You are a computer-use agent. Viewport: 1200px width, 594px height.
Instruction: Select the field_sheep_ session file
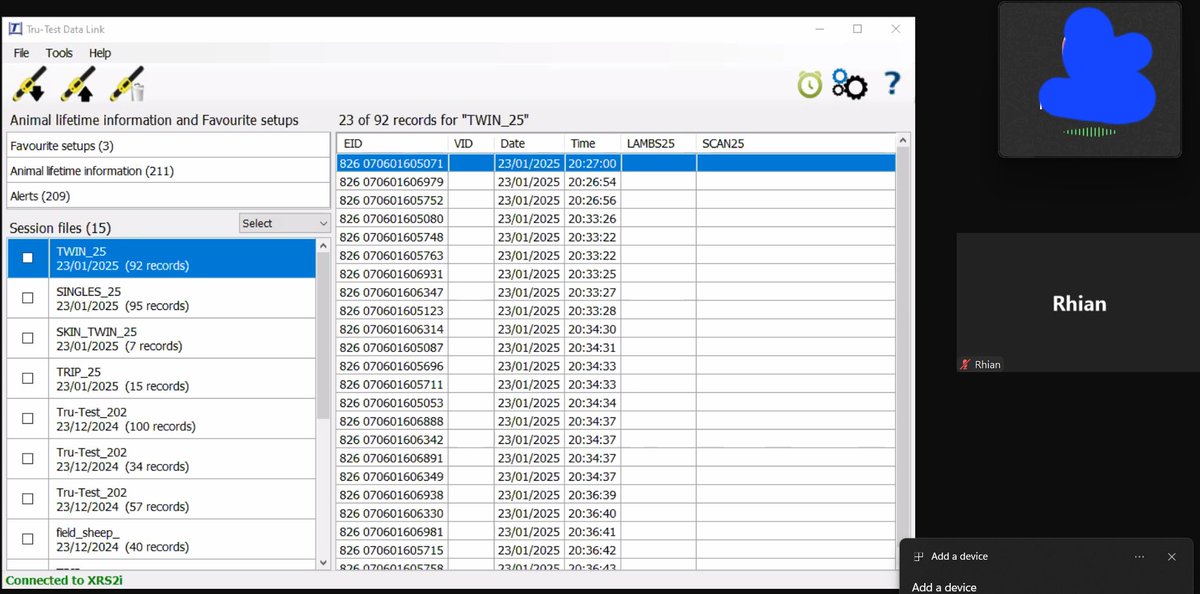161,538
